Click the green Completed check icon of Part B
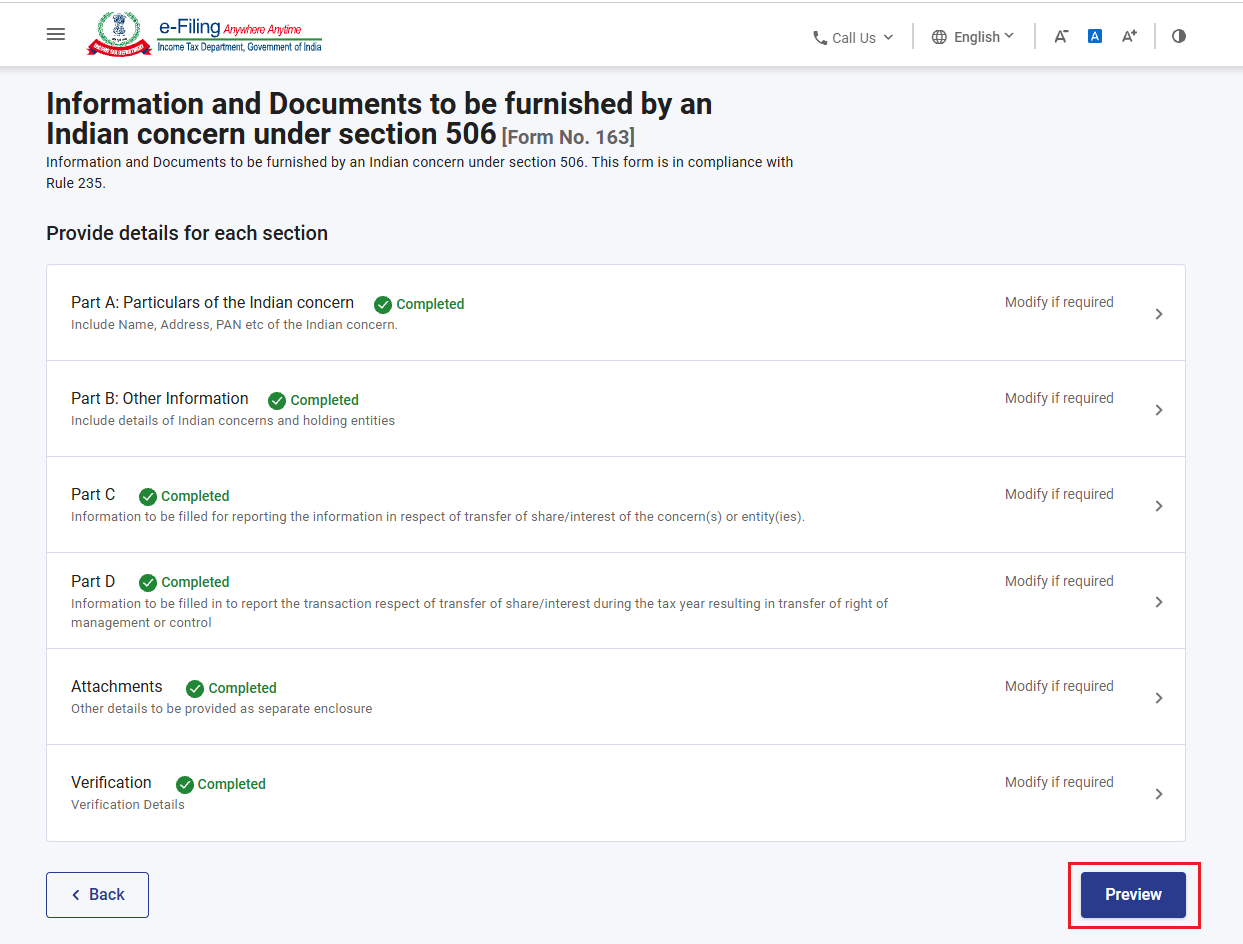 [277, 400]
